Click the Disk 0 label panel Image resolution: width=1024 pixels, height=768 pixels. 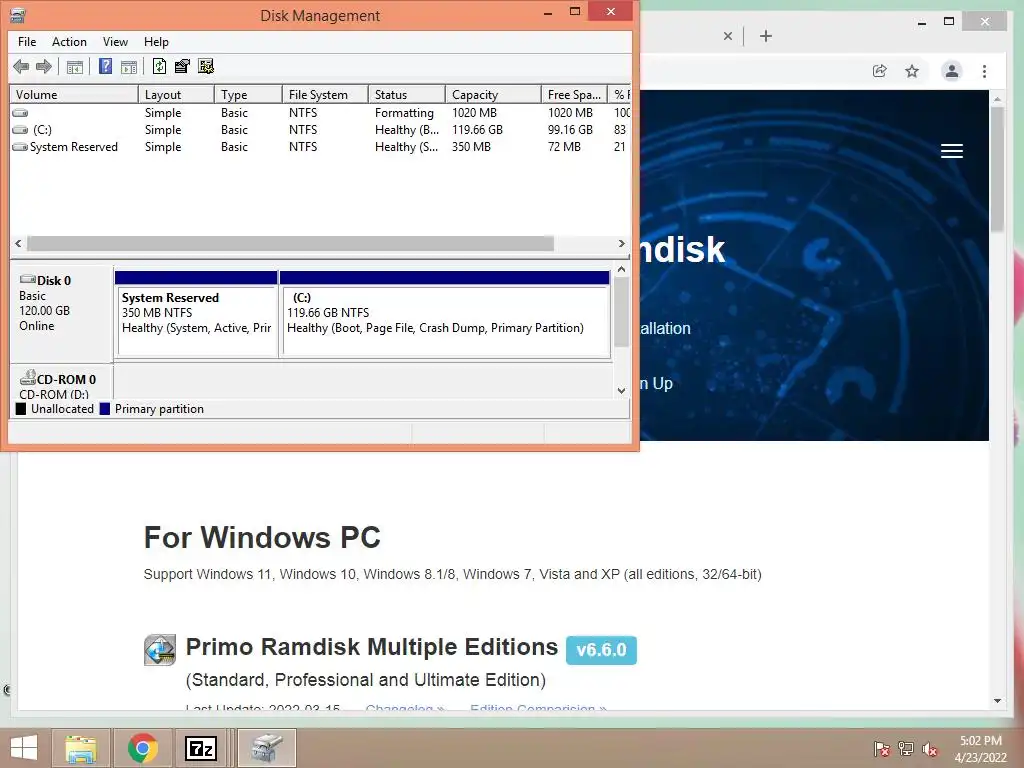62,314
